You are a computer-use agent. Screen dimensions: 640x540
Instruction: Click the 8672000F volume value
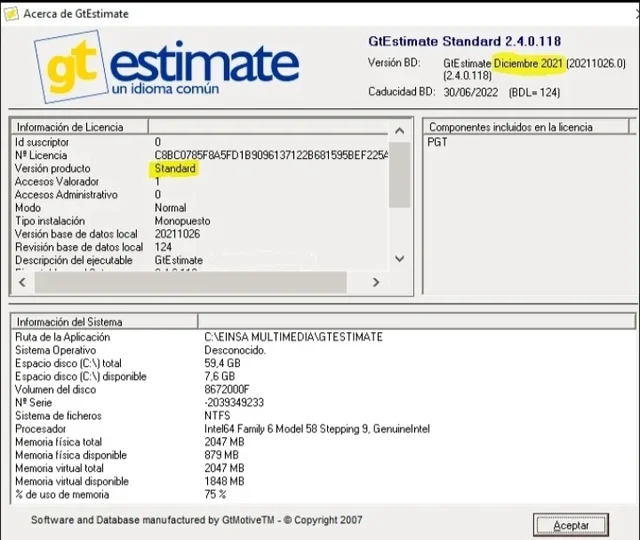[227, 389]
